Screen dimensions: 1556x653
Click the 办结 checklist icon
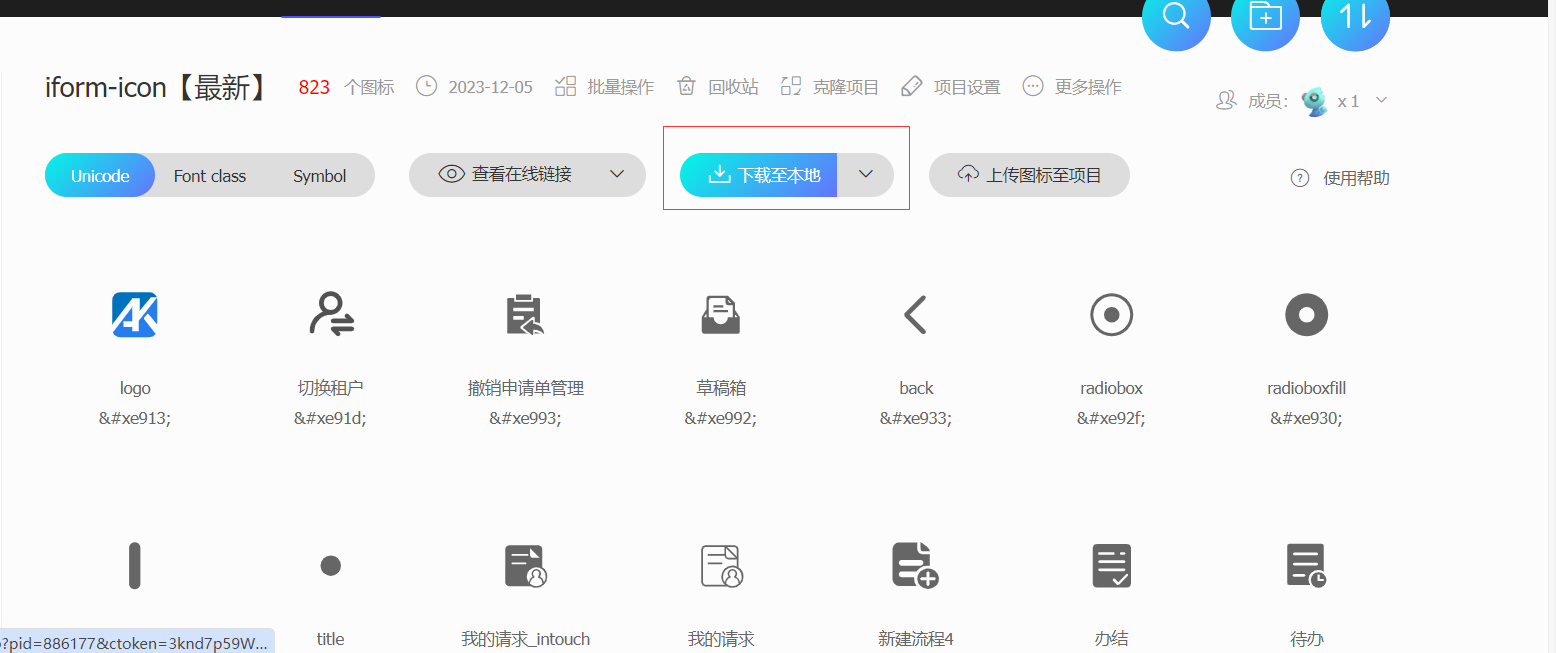(1111, 565)
